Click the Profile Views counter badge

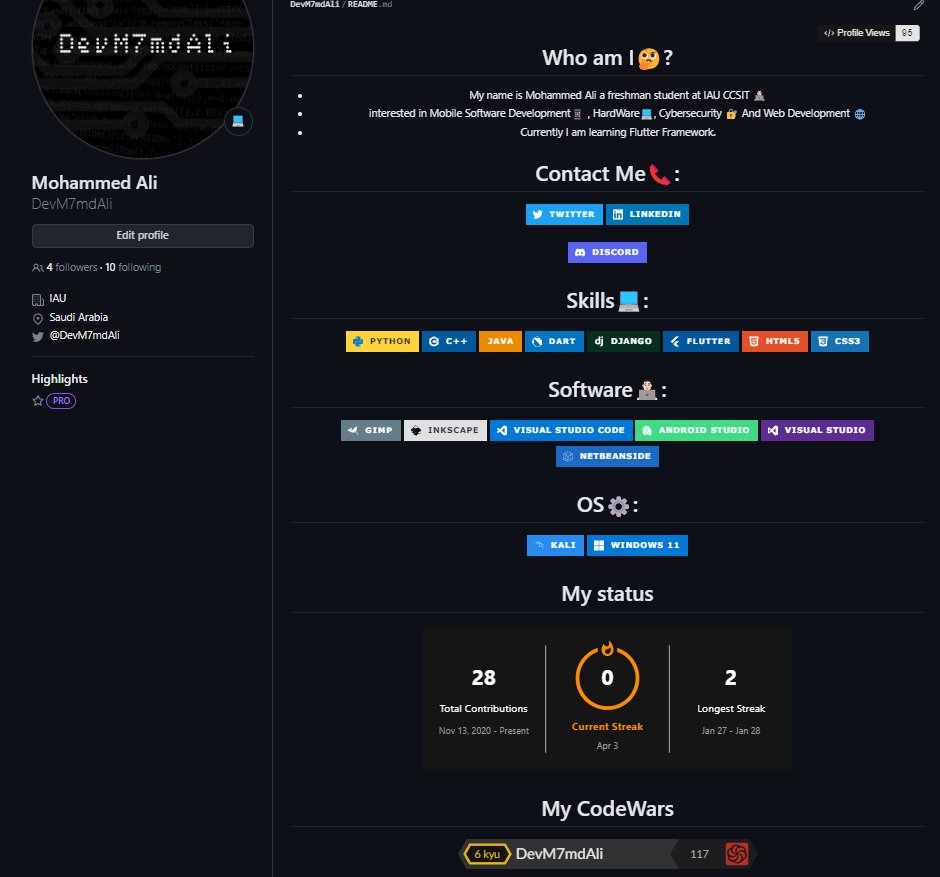[869, 33]
